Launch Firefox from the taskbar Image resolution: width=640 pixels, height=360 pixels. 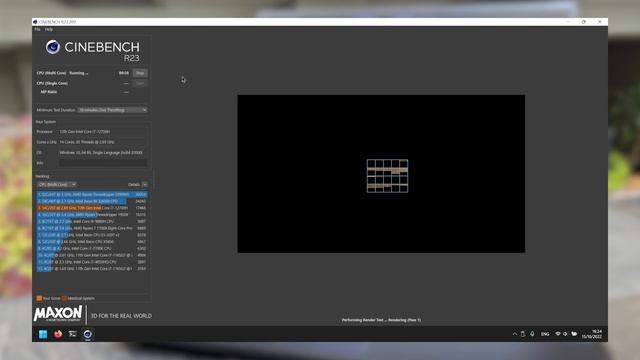[58, 334]
